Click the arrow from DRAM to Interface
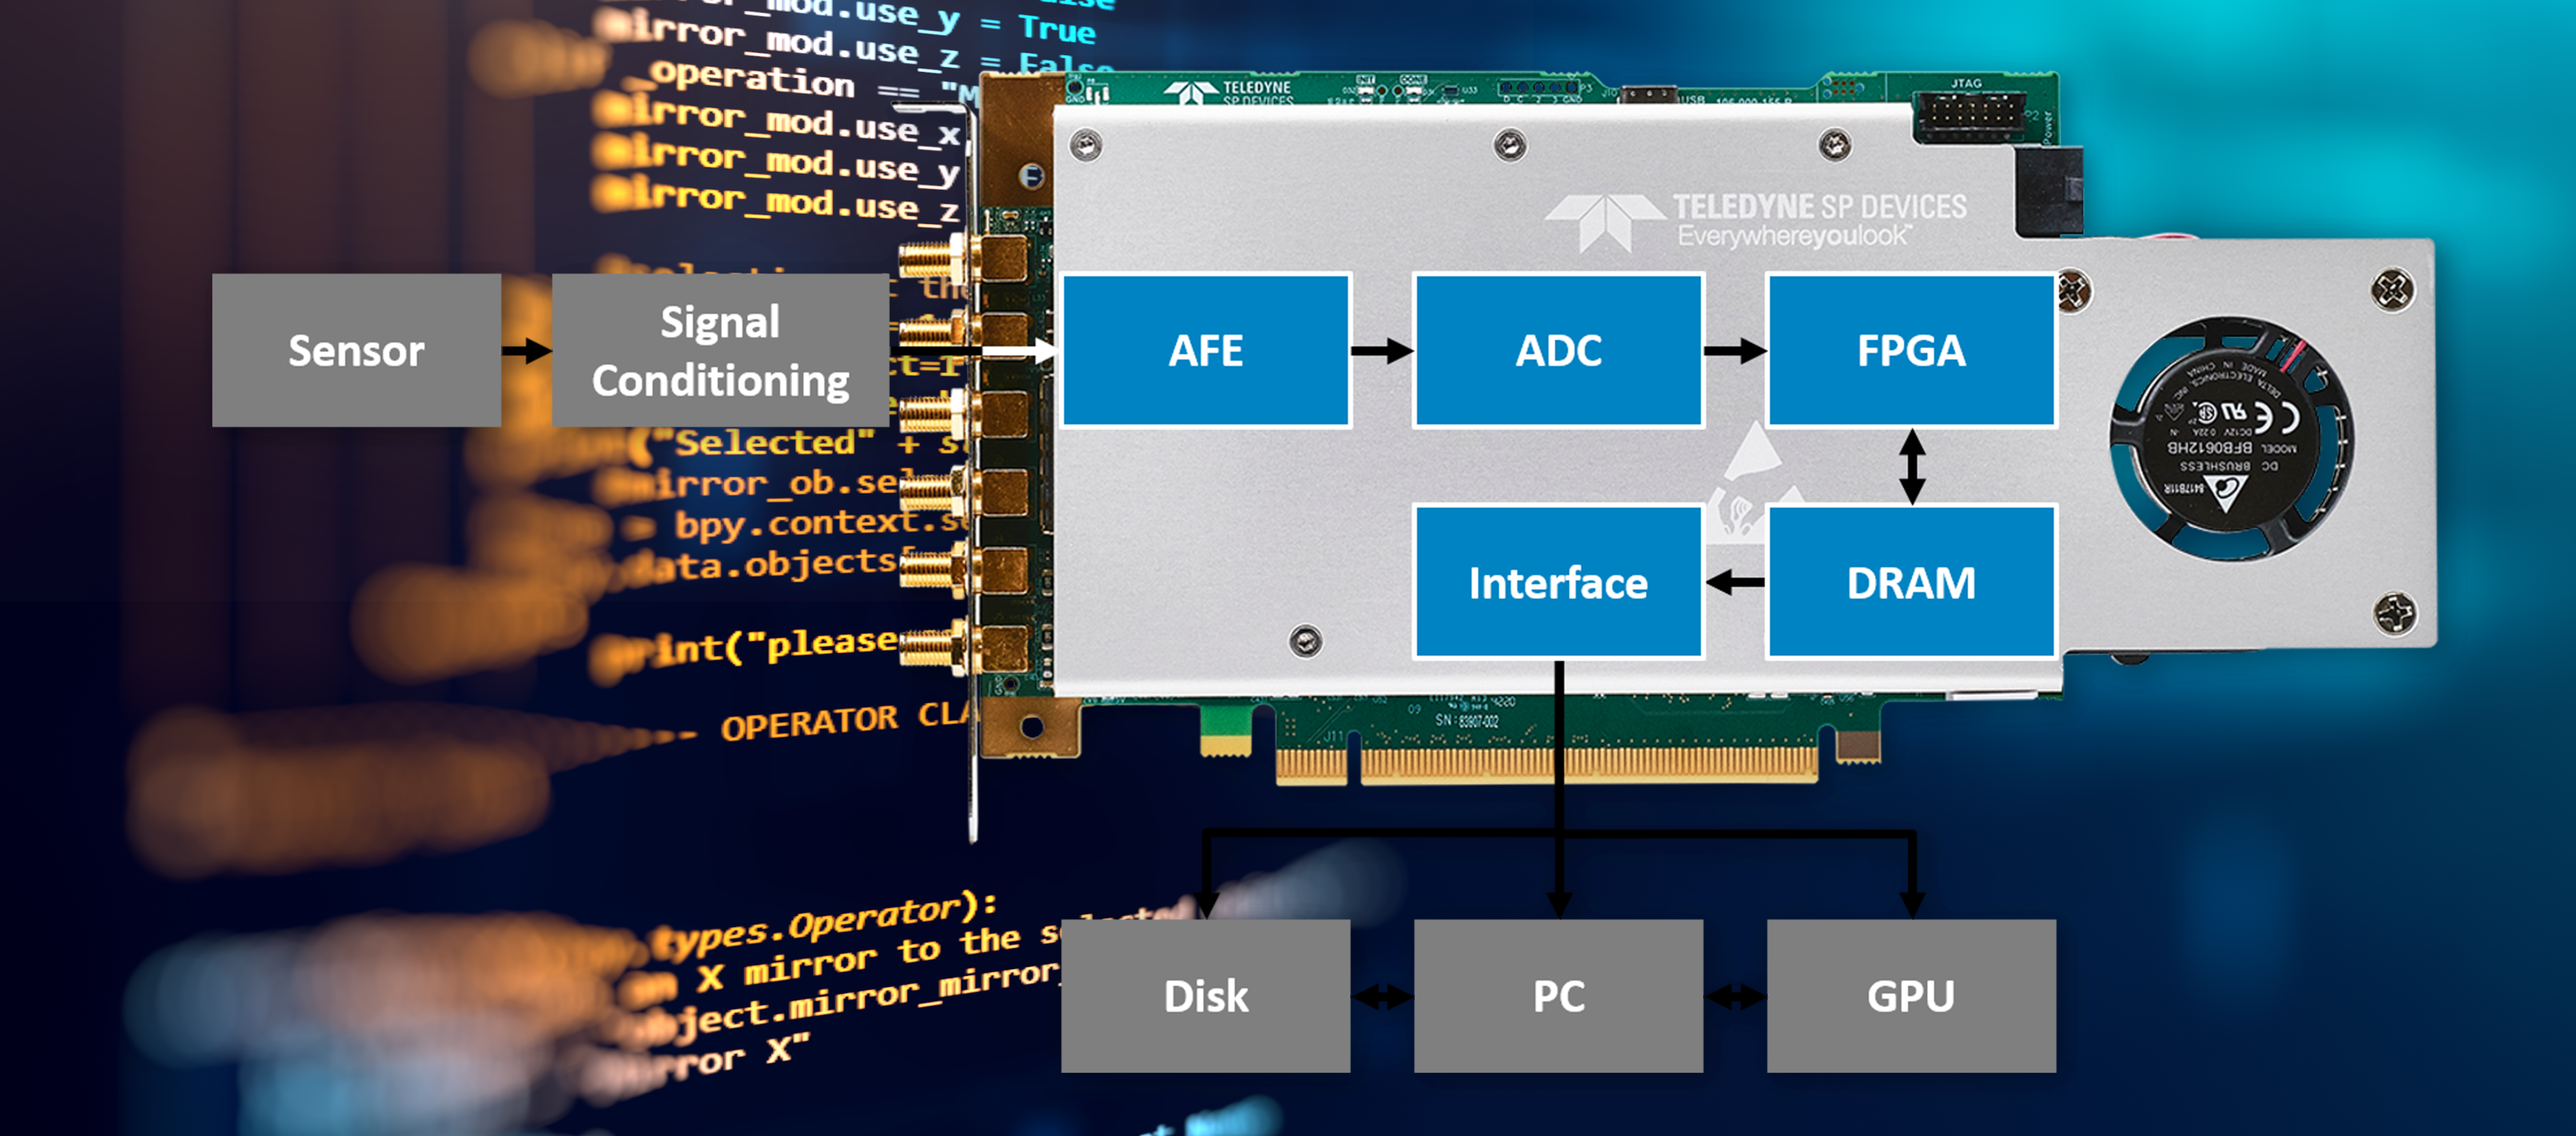The height and width of the screenshot is (1136, 2576). (1735, 582)
